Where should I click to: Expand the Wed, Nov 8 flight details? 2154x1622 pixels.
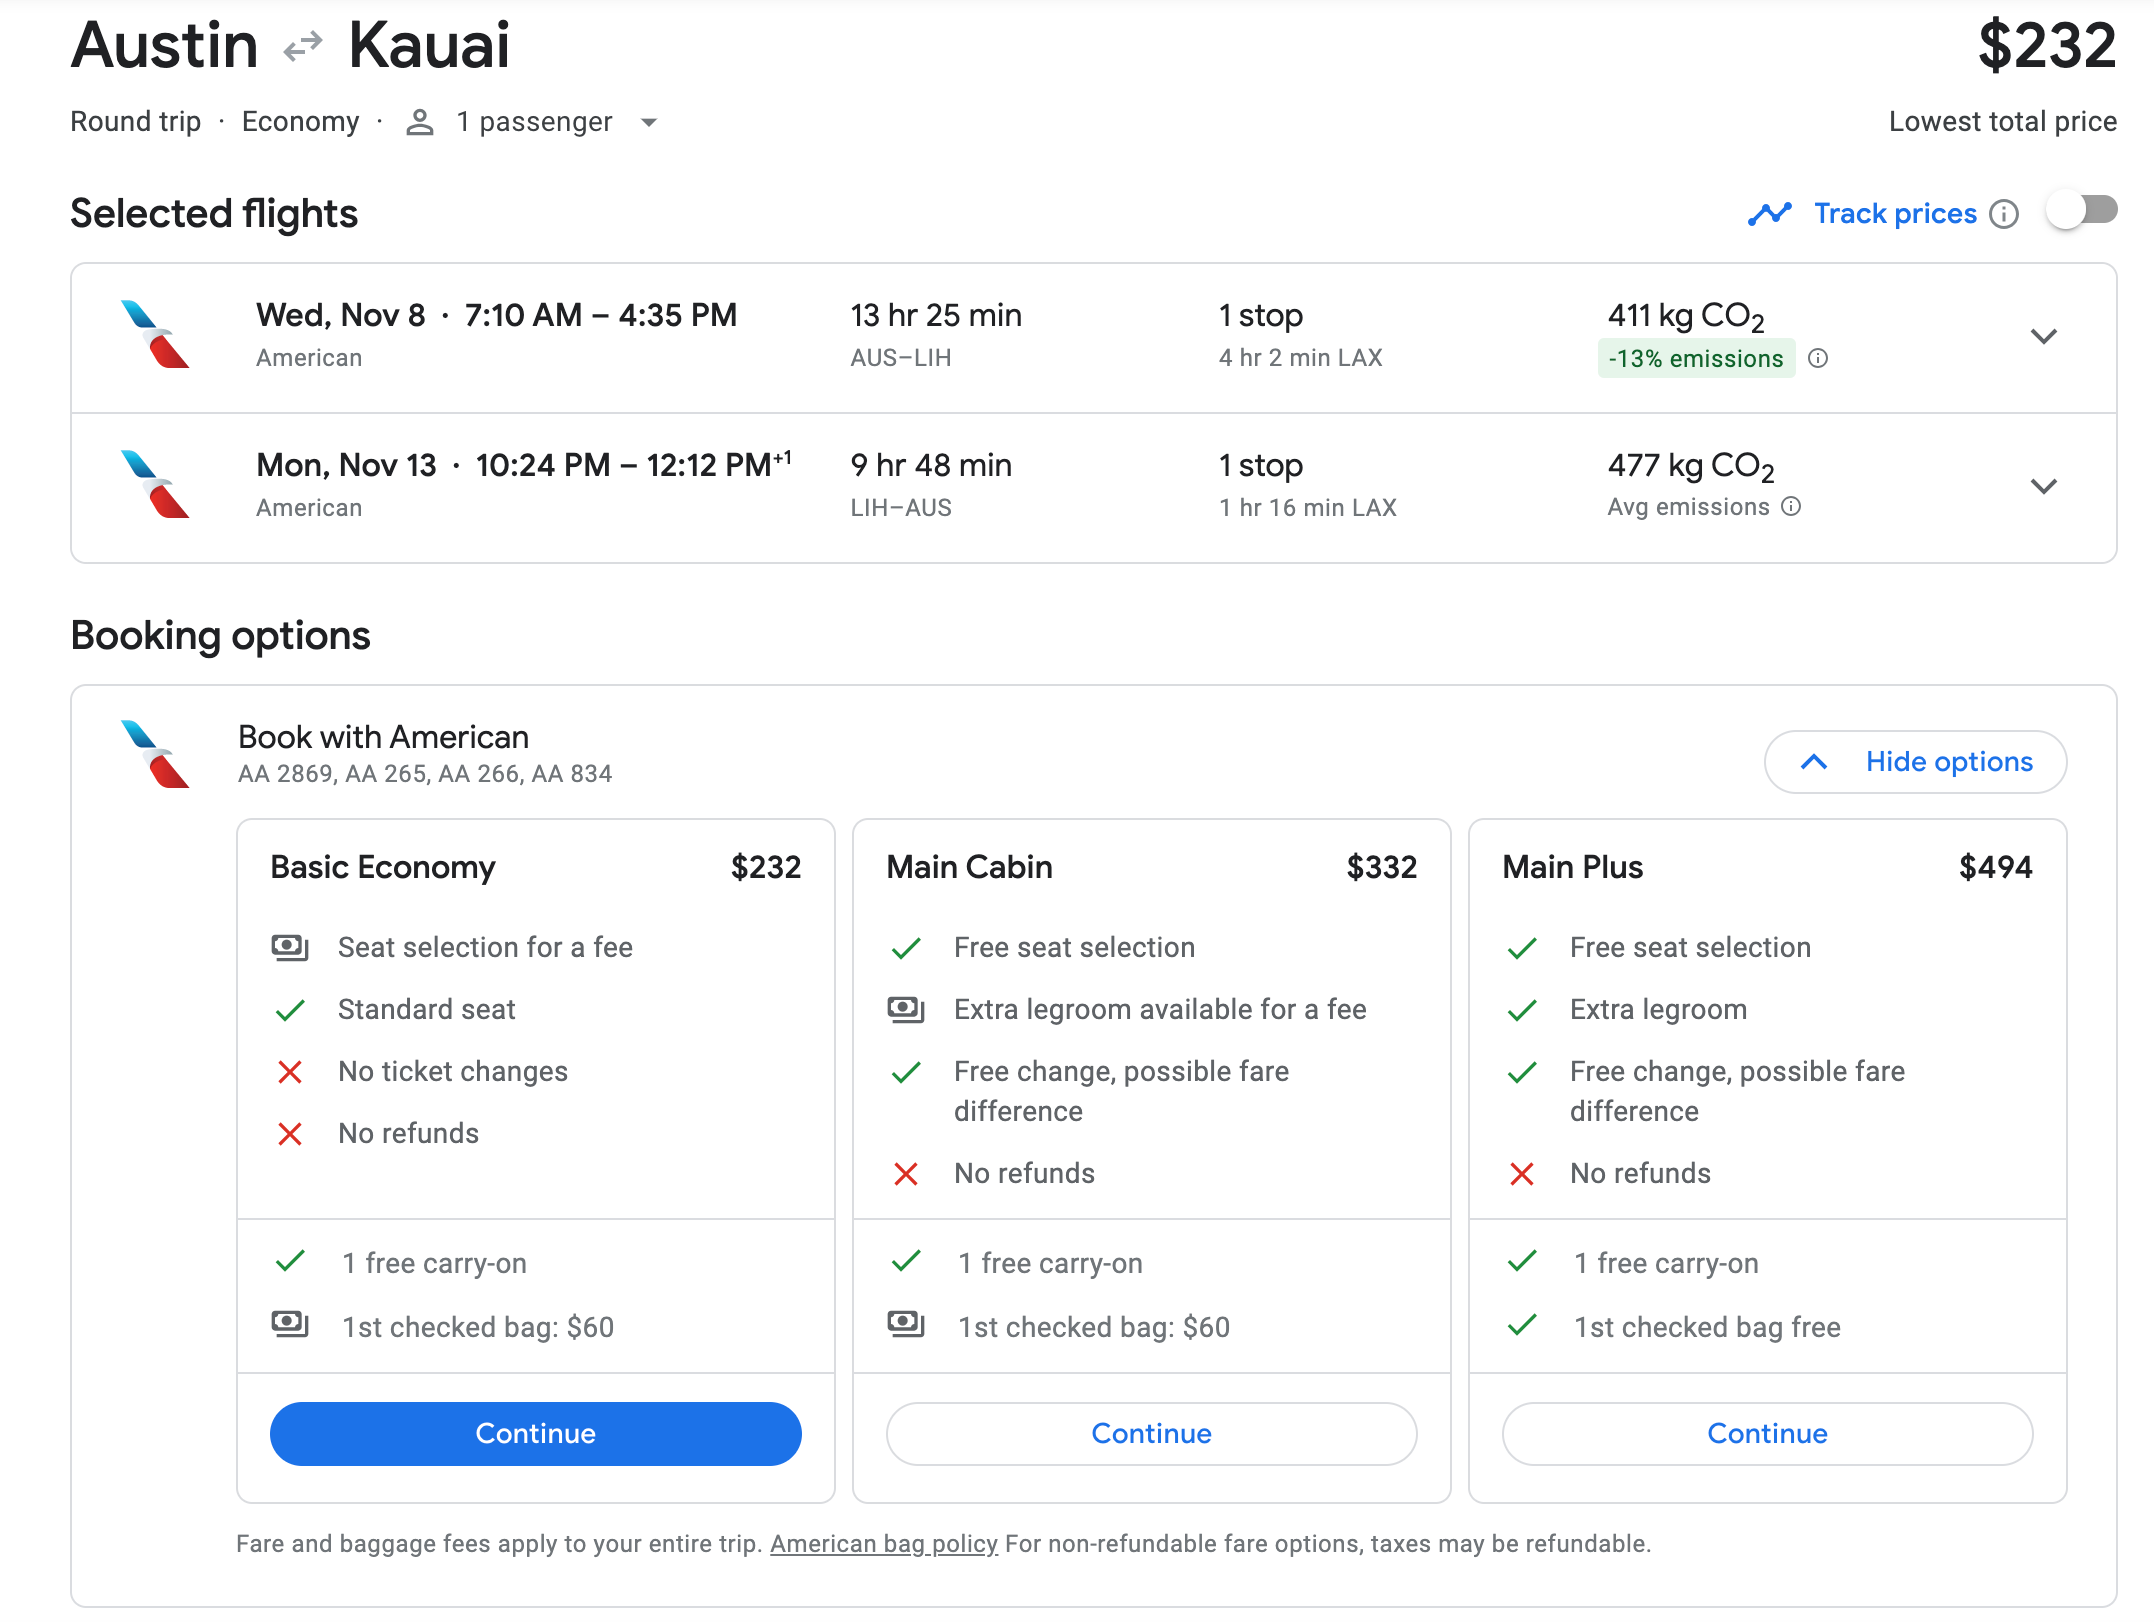(2043, 336)
